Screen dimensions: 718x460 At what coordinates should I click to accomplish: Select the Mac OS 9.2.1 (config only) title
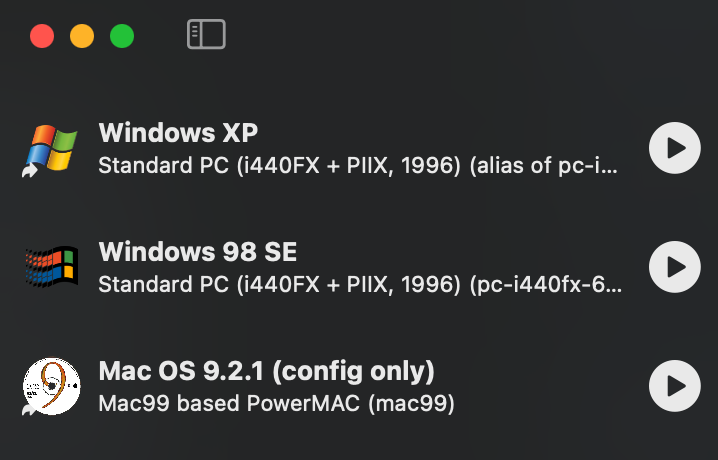267,371
